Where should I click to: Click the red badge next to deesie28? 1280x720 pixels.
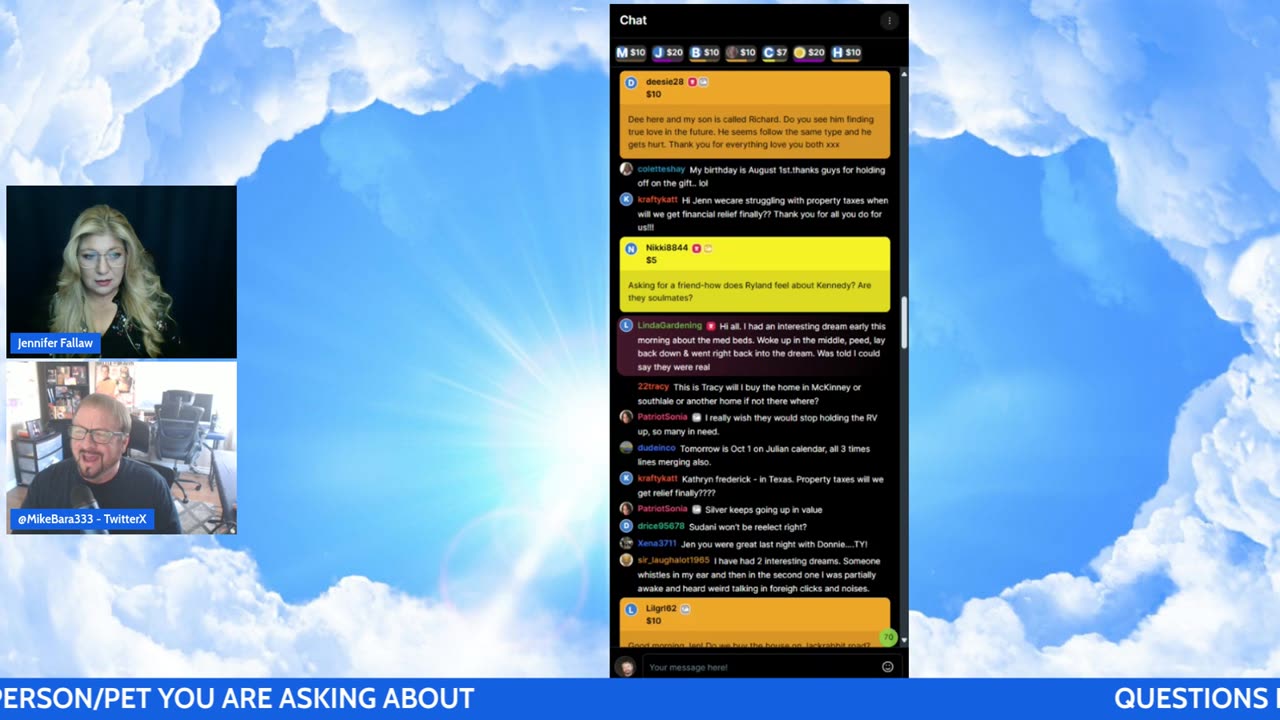pos(692,82)
